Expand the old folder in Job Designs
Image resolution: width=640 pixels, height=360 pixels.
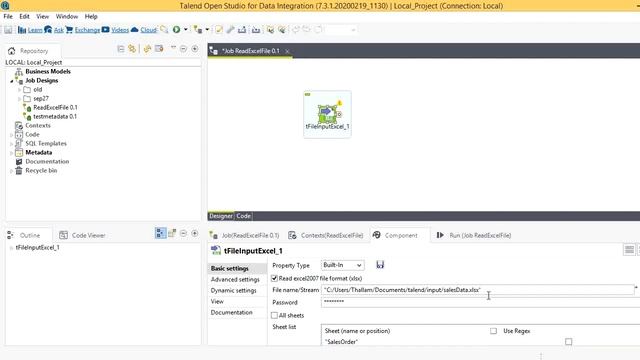click(x=19, y=90)
